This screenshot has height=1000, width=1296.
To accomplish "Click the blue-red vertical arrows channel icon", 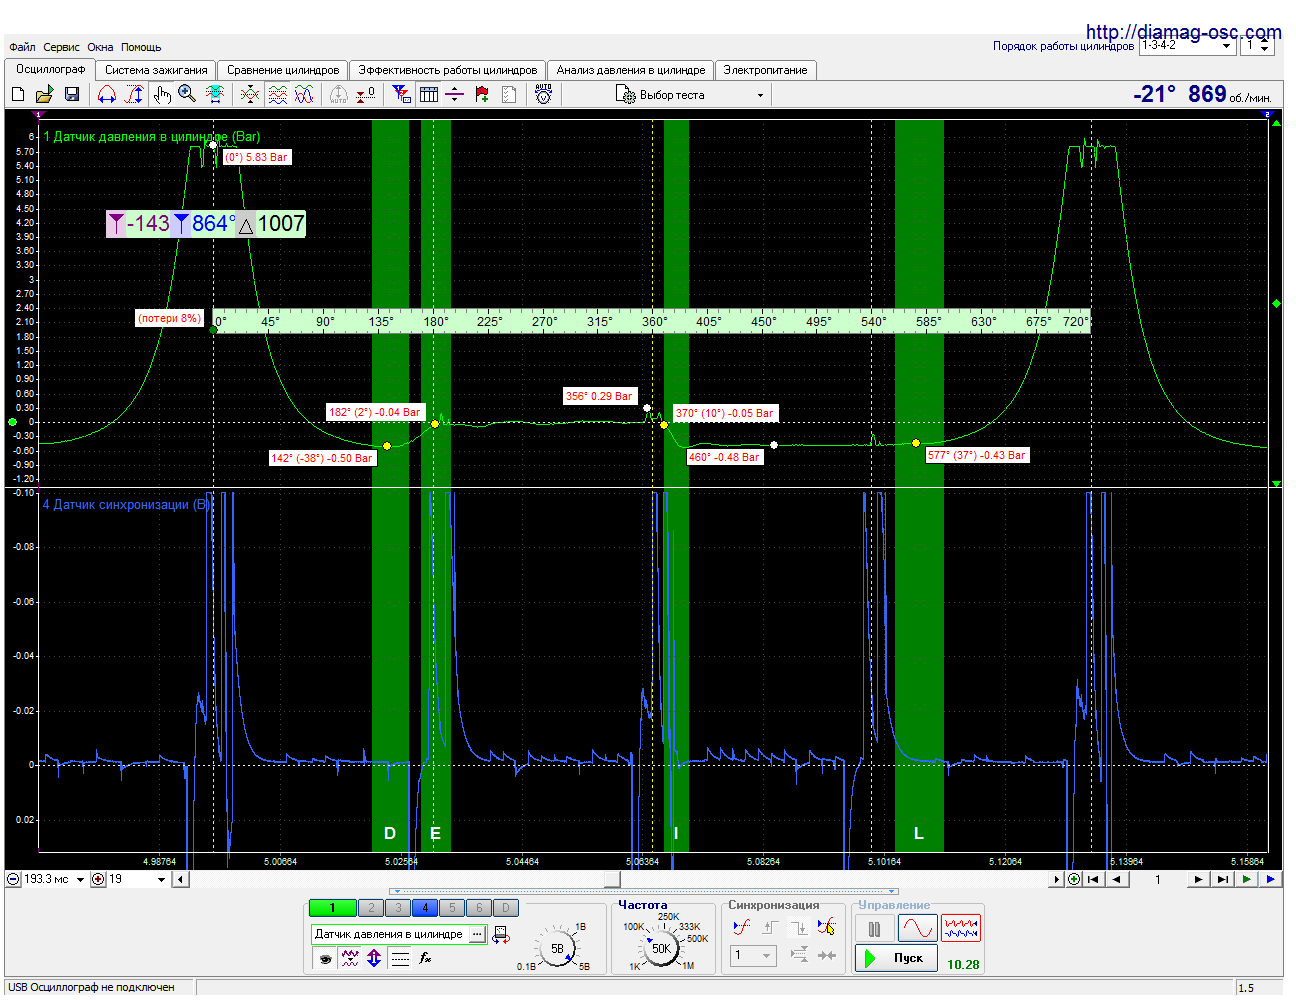I will (x=374, y=958).
